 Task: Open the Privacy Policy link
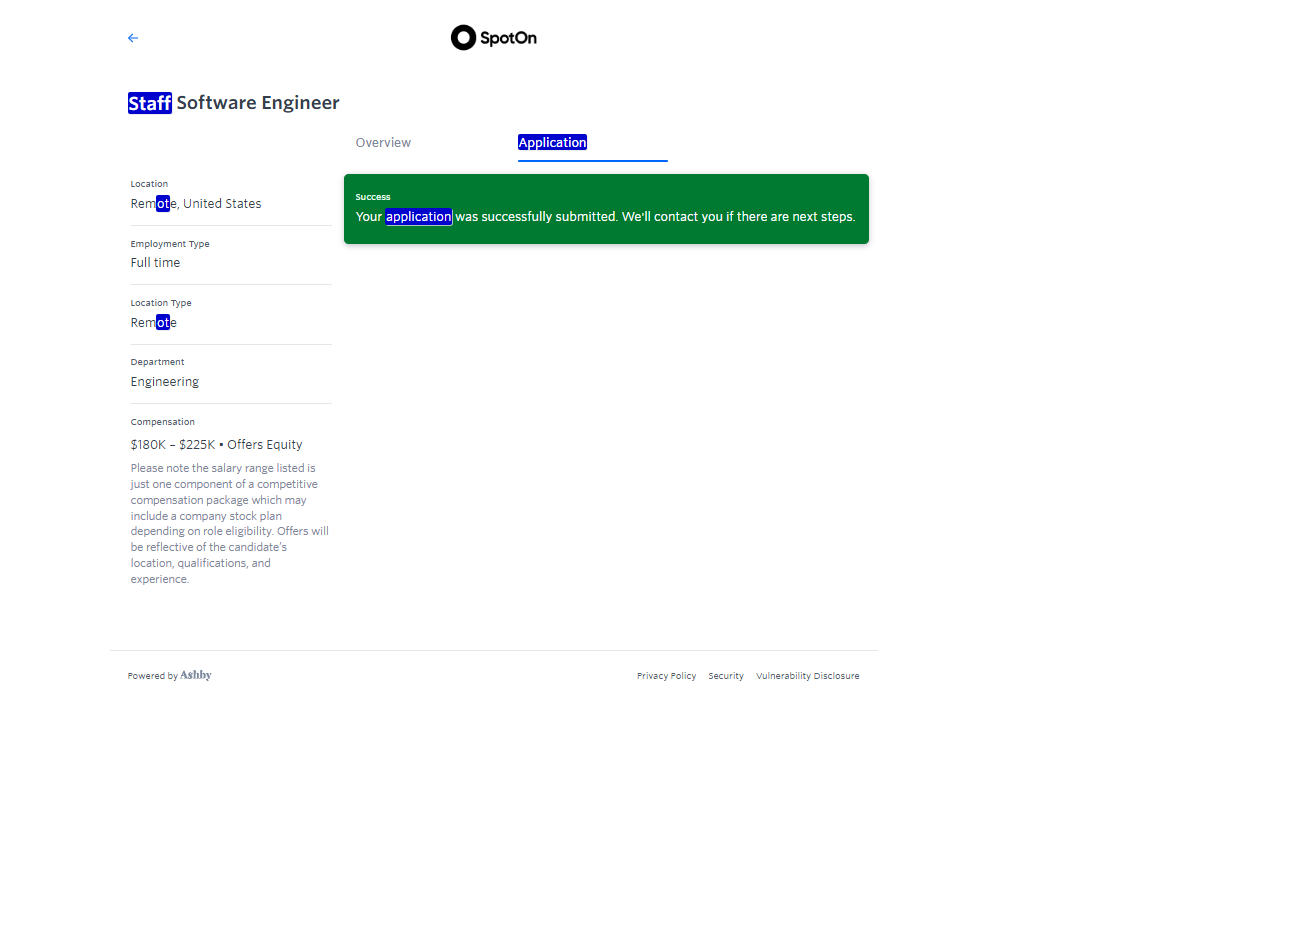click(x=666, y=676)
